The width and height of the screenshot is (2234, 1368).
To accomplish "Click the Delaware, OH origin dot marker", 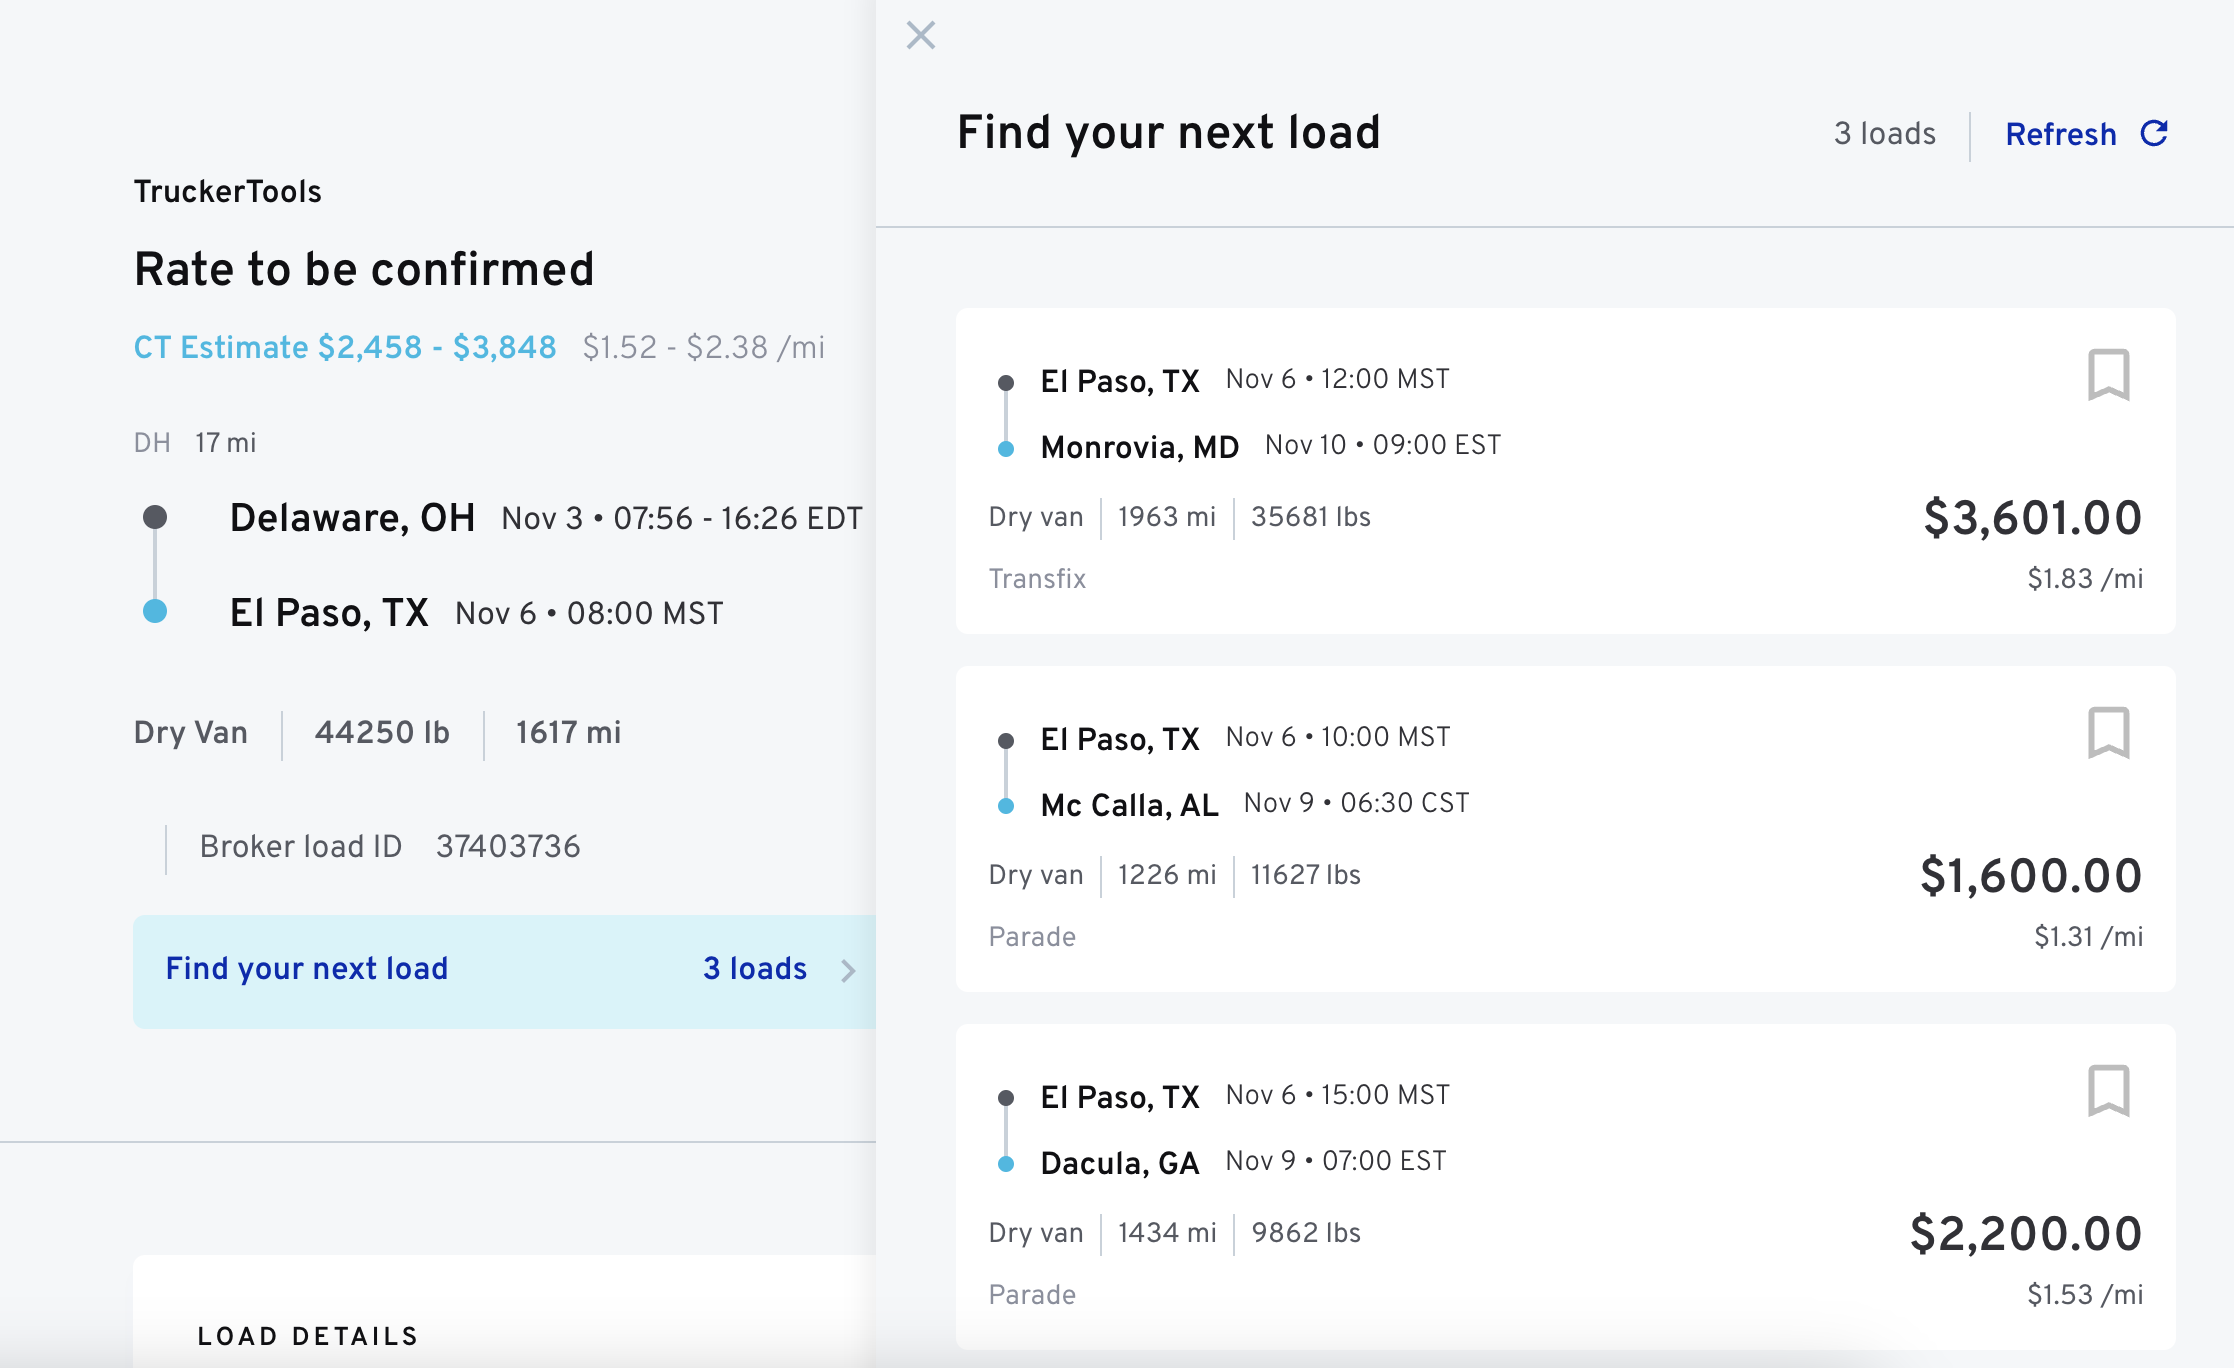I will [x=155, y=517].
